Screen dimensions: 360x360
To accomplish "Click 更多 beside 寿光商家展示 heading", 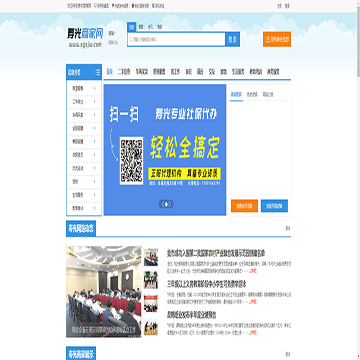I will (288, 354).
